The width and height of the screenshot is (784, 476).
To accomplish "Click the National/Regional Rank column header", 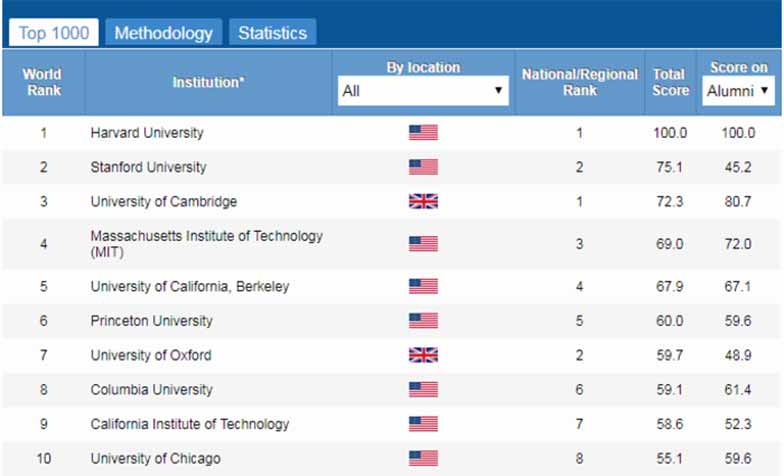I will (580, 82).
